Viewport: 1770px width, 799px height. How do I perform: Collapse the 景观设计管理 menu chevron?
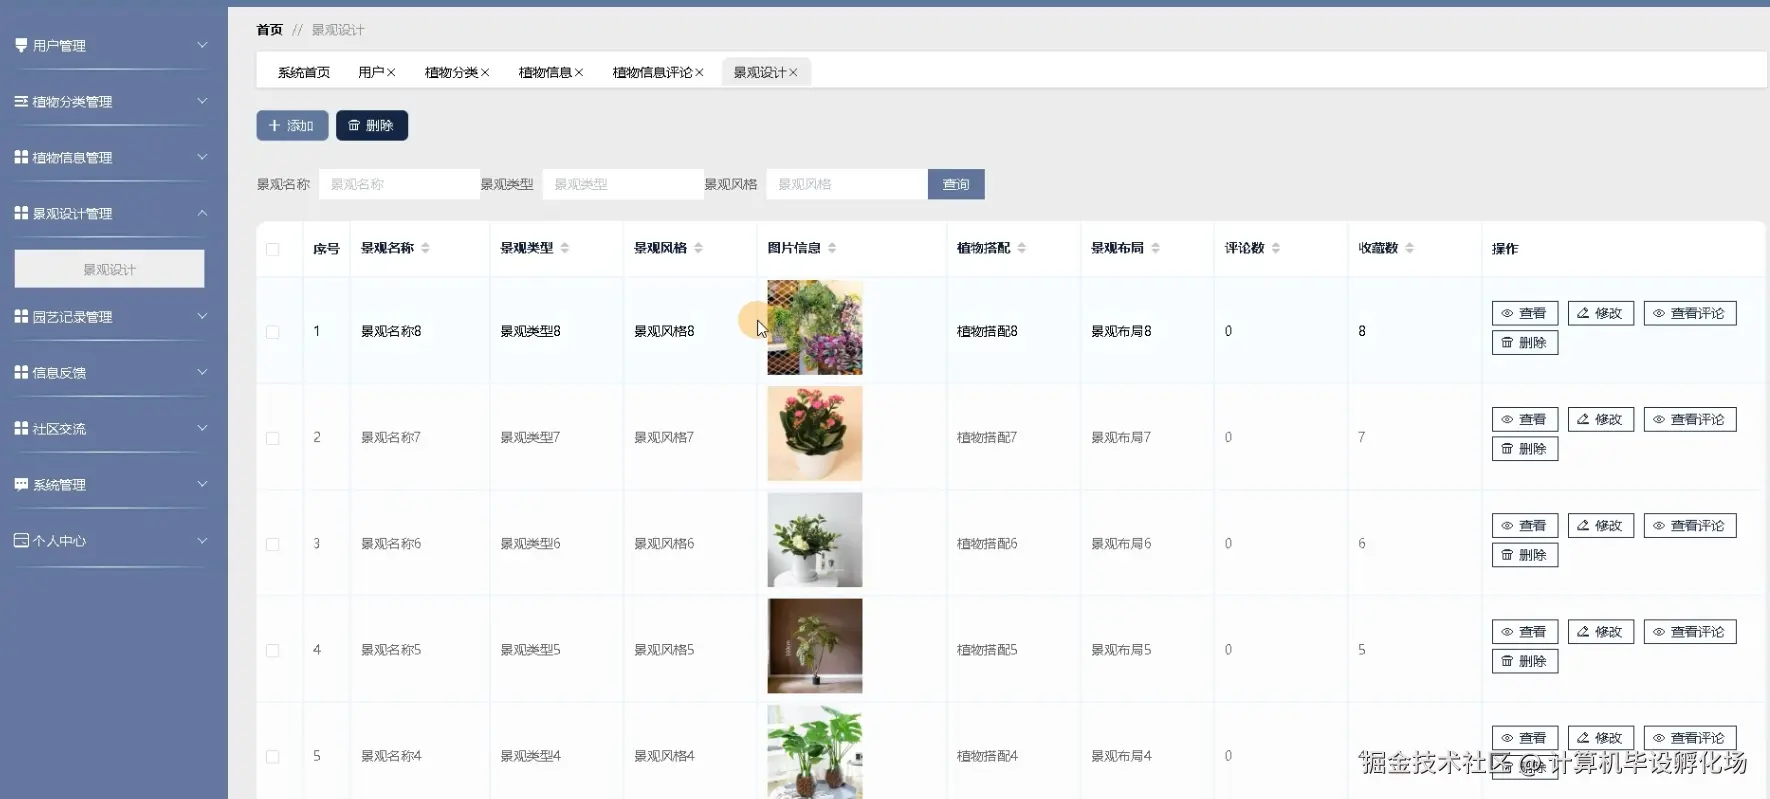202,213
